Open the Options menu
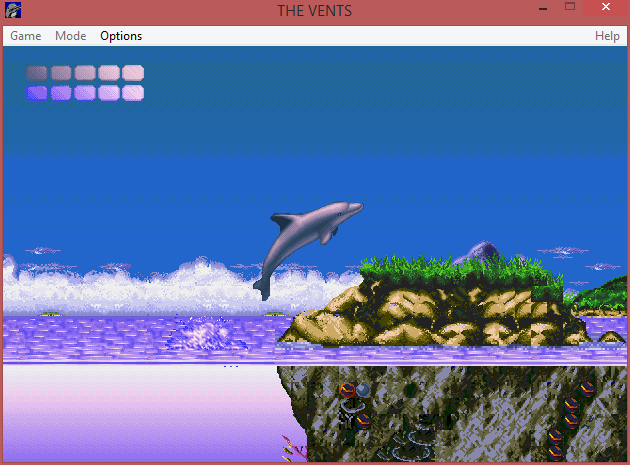Image resolution: width=630 pixels, height=465 pixels. (x=121, y=36)
